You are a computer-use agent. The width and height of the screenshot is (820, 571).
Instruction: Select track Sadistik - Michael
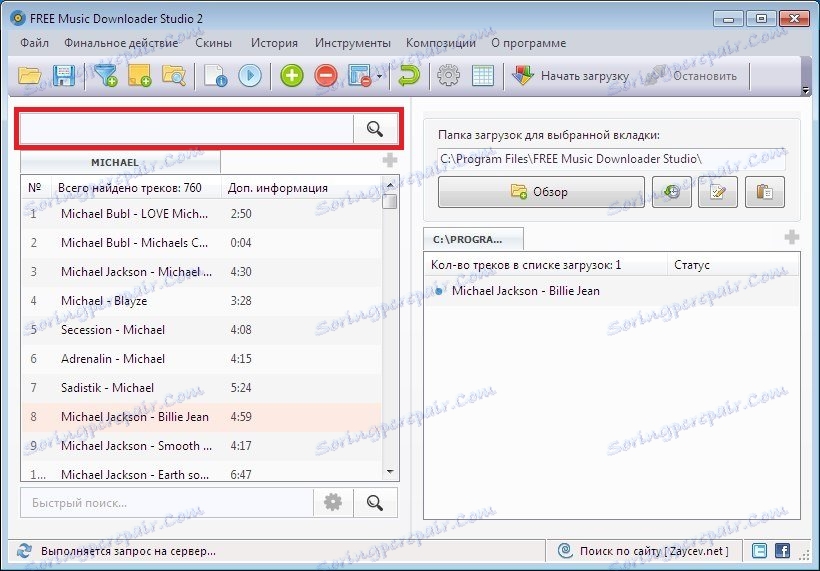click(x=201, y=388)
